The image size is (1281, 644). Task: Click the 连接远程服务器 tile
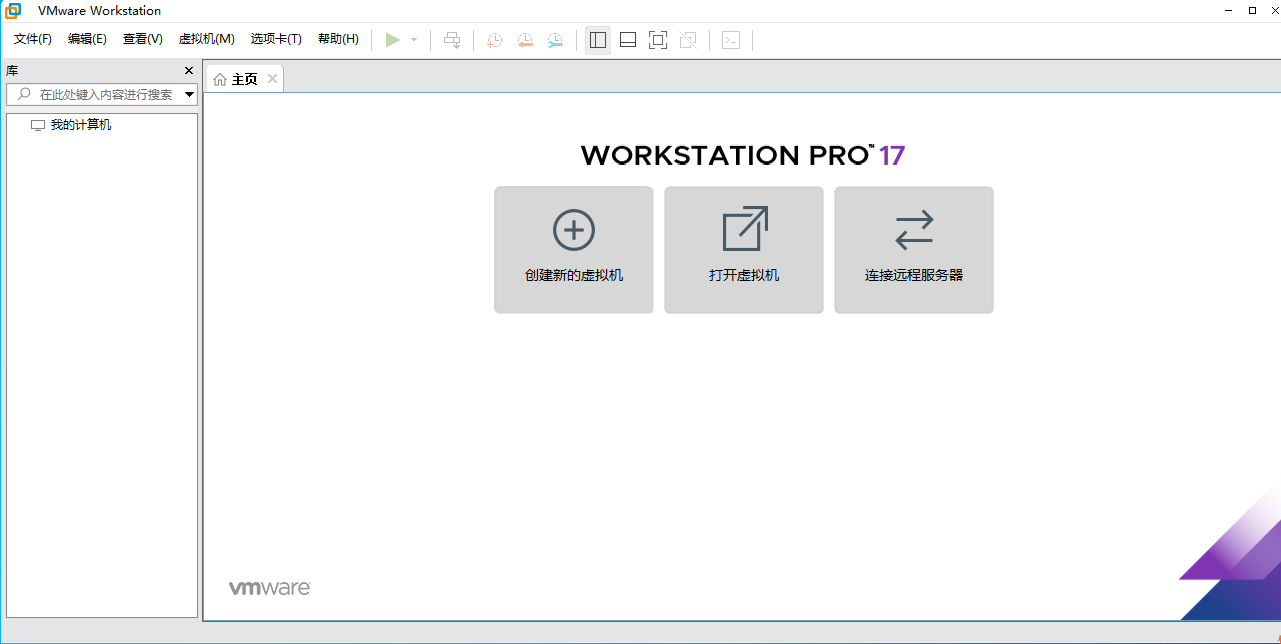914,250
